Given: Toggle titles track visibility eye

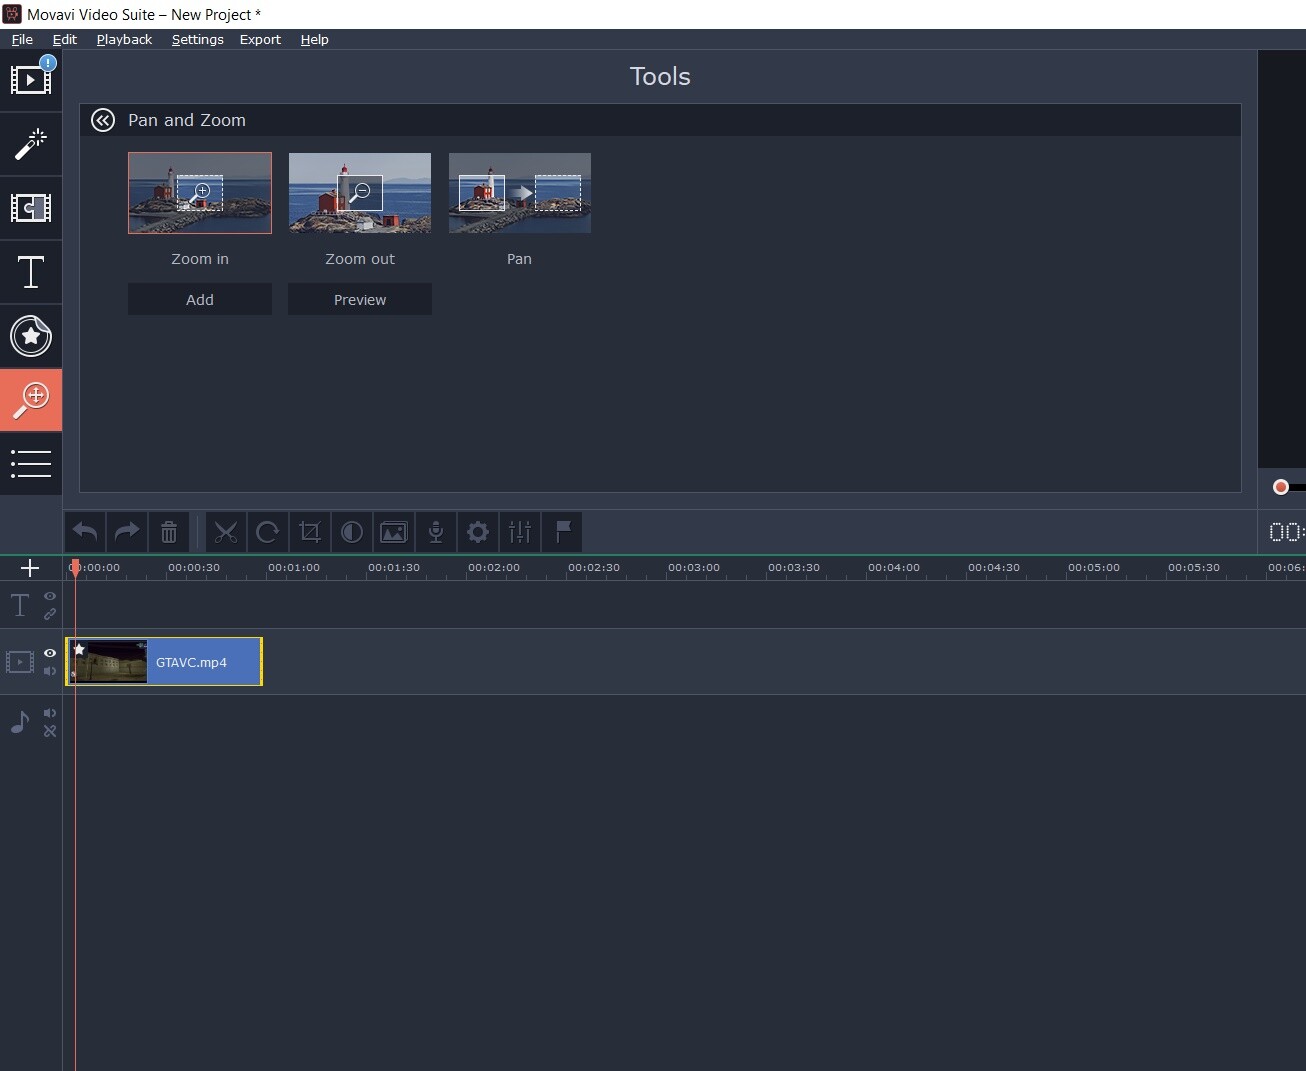Looking at the screenshot, I should 50,596.
